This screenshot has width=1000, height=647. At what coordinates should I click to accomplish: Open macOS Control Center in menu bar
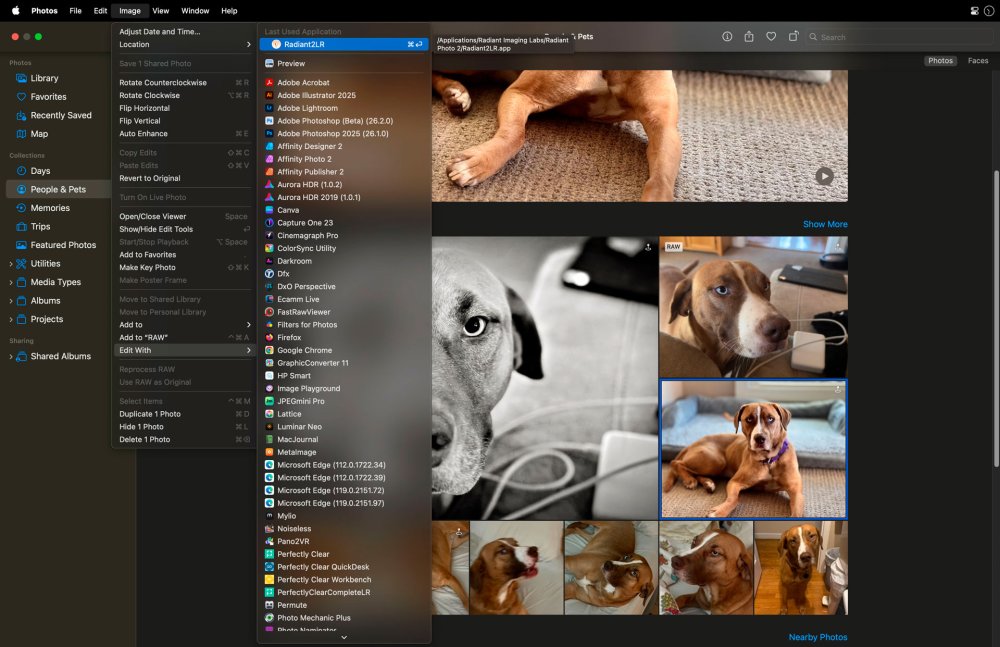[x=974, y=11]
